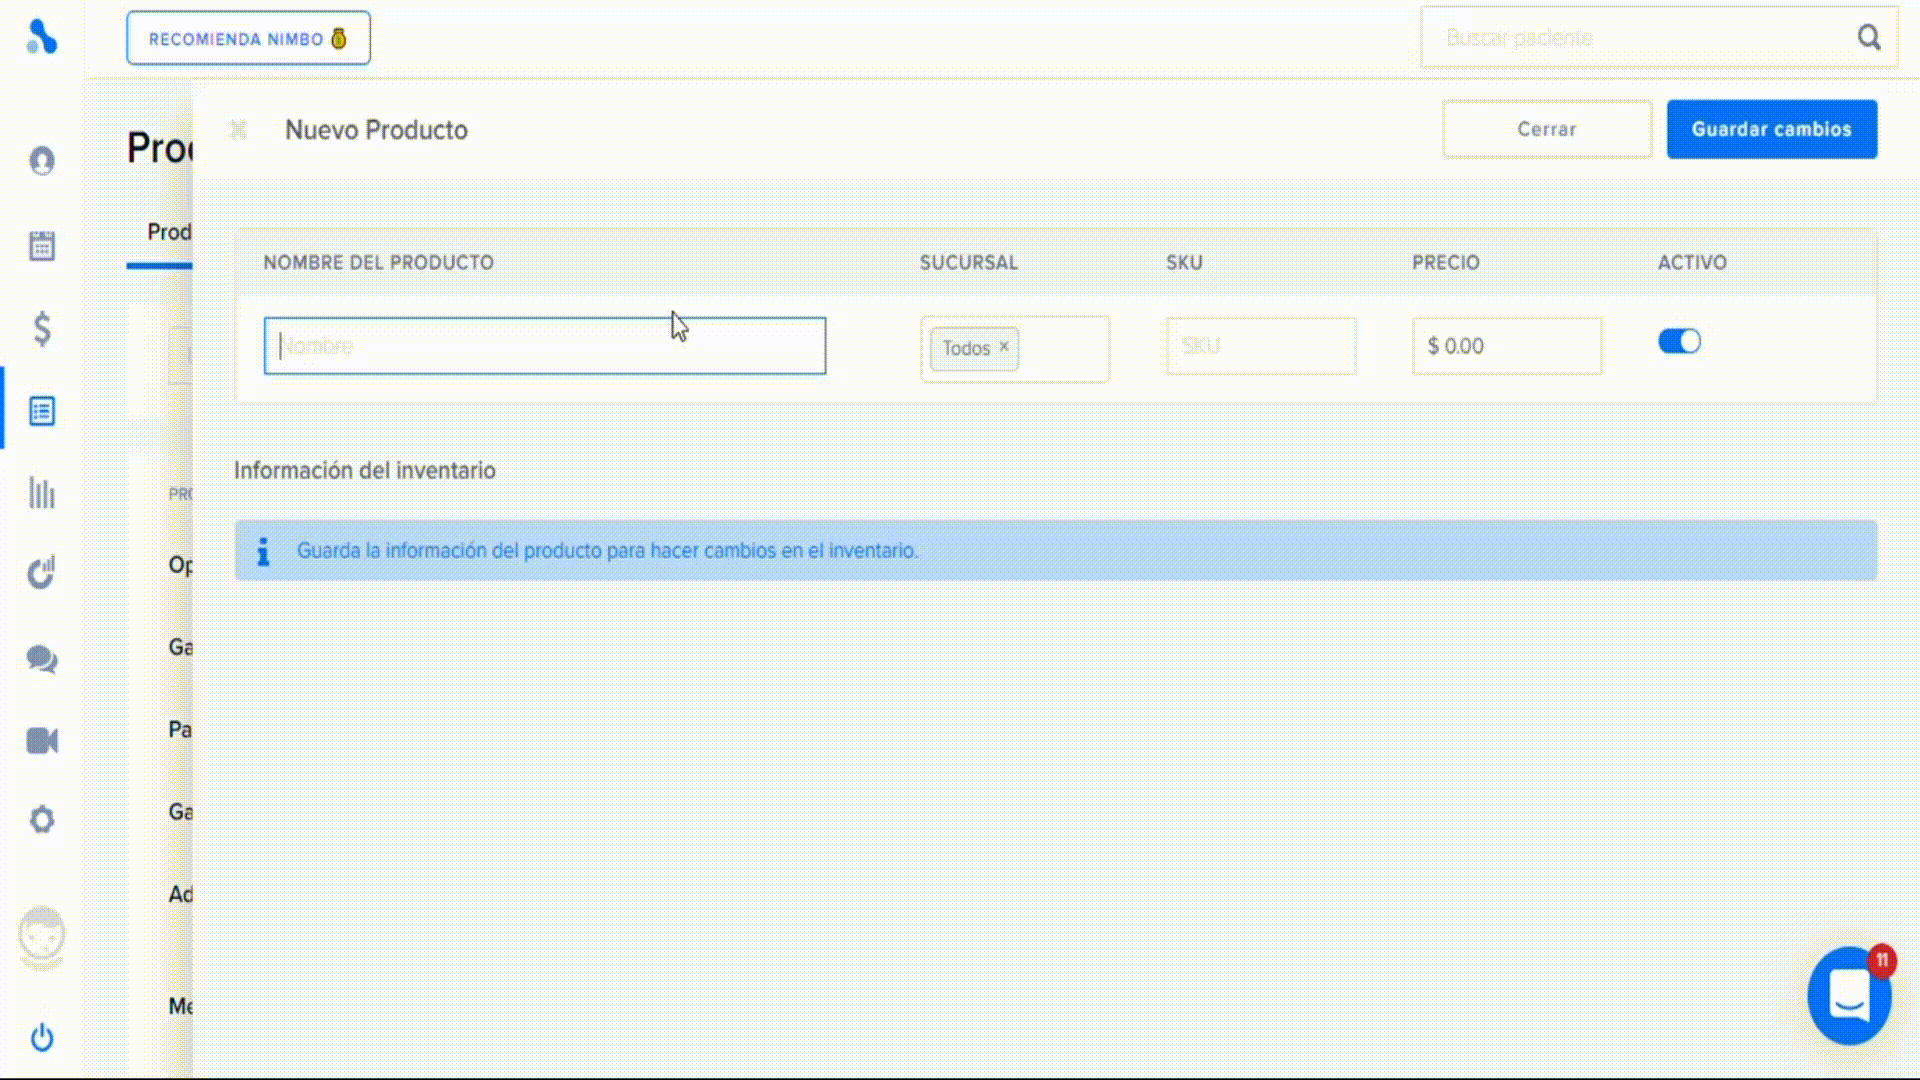The image size is (1920, 1080).
Task: Open the video call sidebar icon
Action: [42, 741]
